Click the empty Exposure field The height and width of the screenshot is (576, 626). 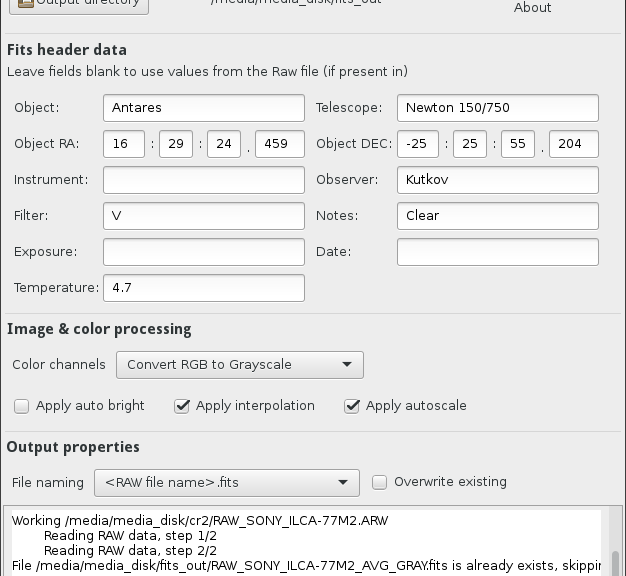pyautogui.click(x=203, y=252)
